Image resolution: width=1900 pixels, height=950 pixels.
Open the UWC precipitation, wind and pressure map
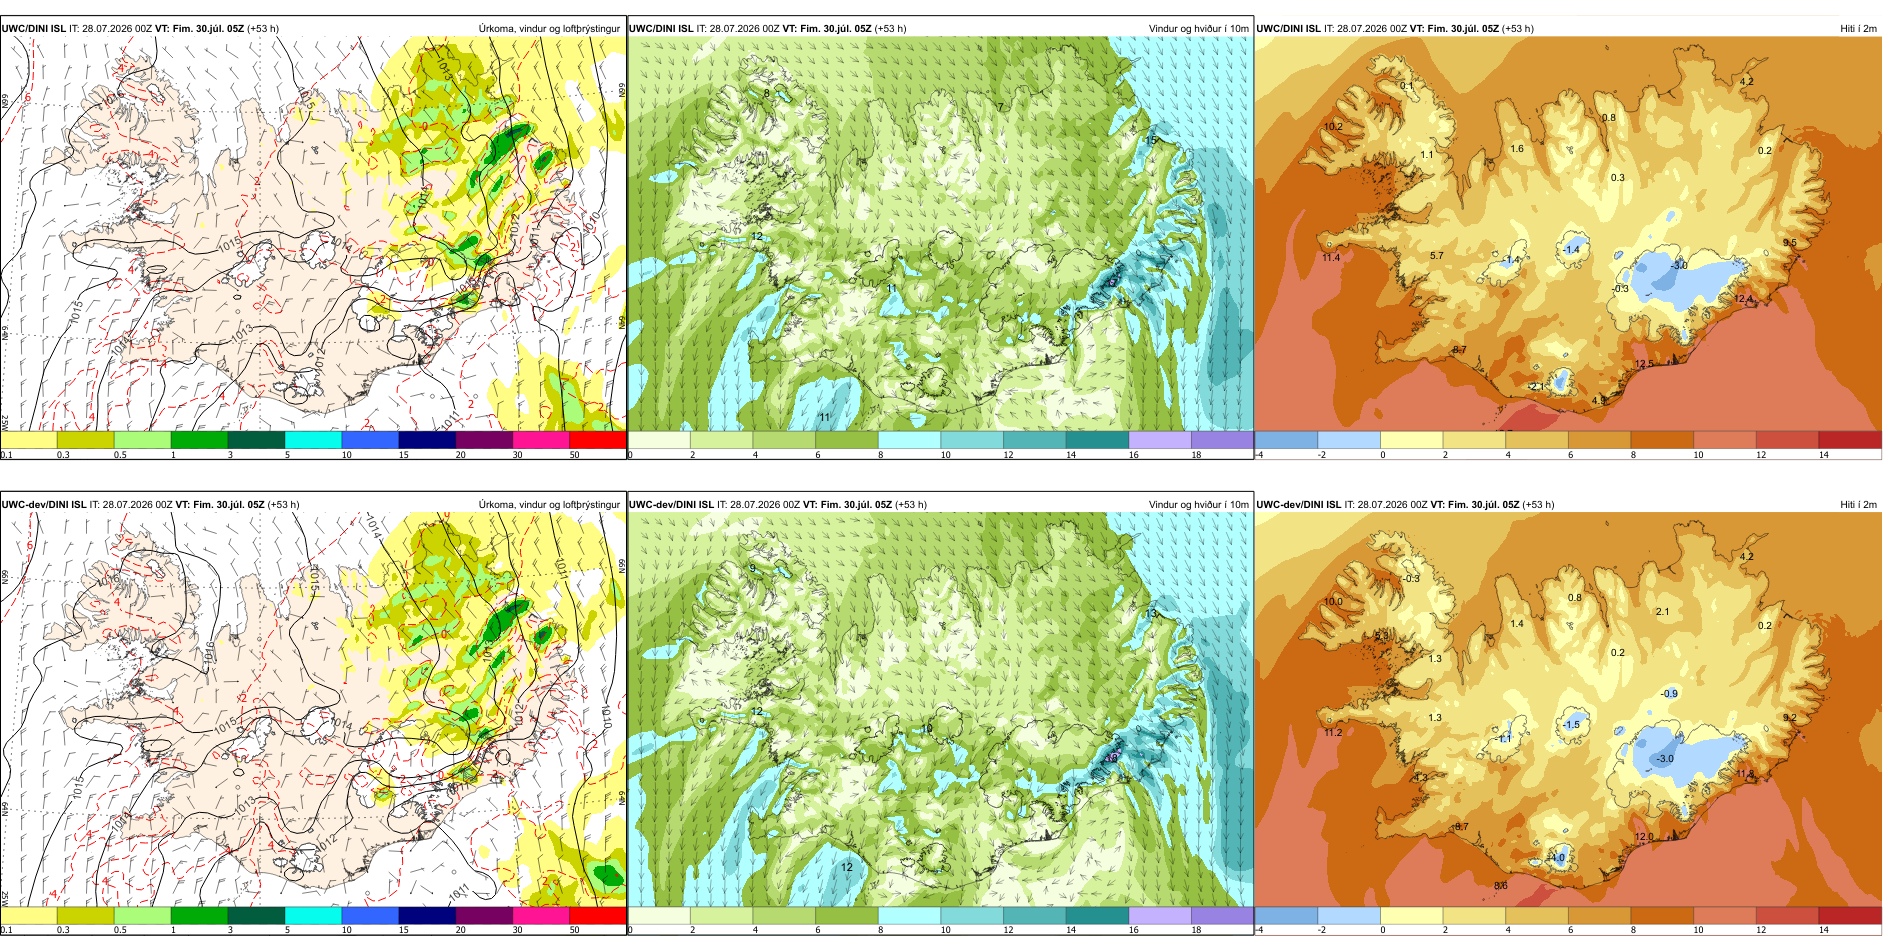coord(313,234)
